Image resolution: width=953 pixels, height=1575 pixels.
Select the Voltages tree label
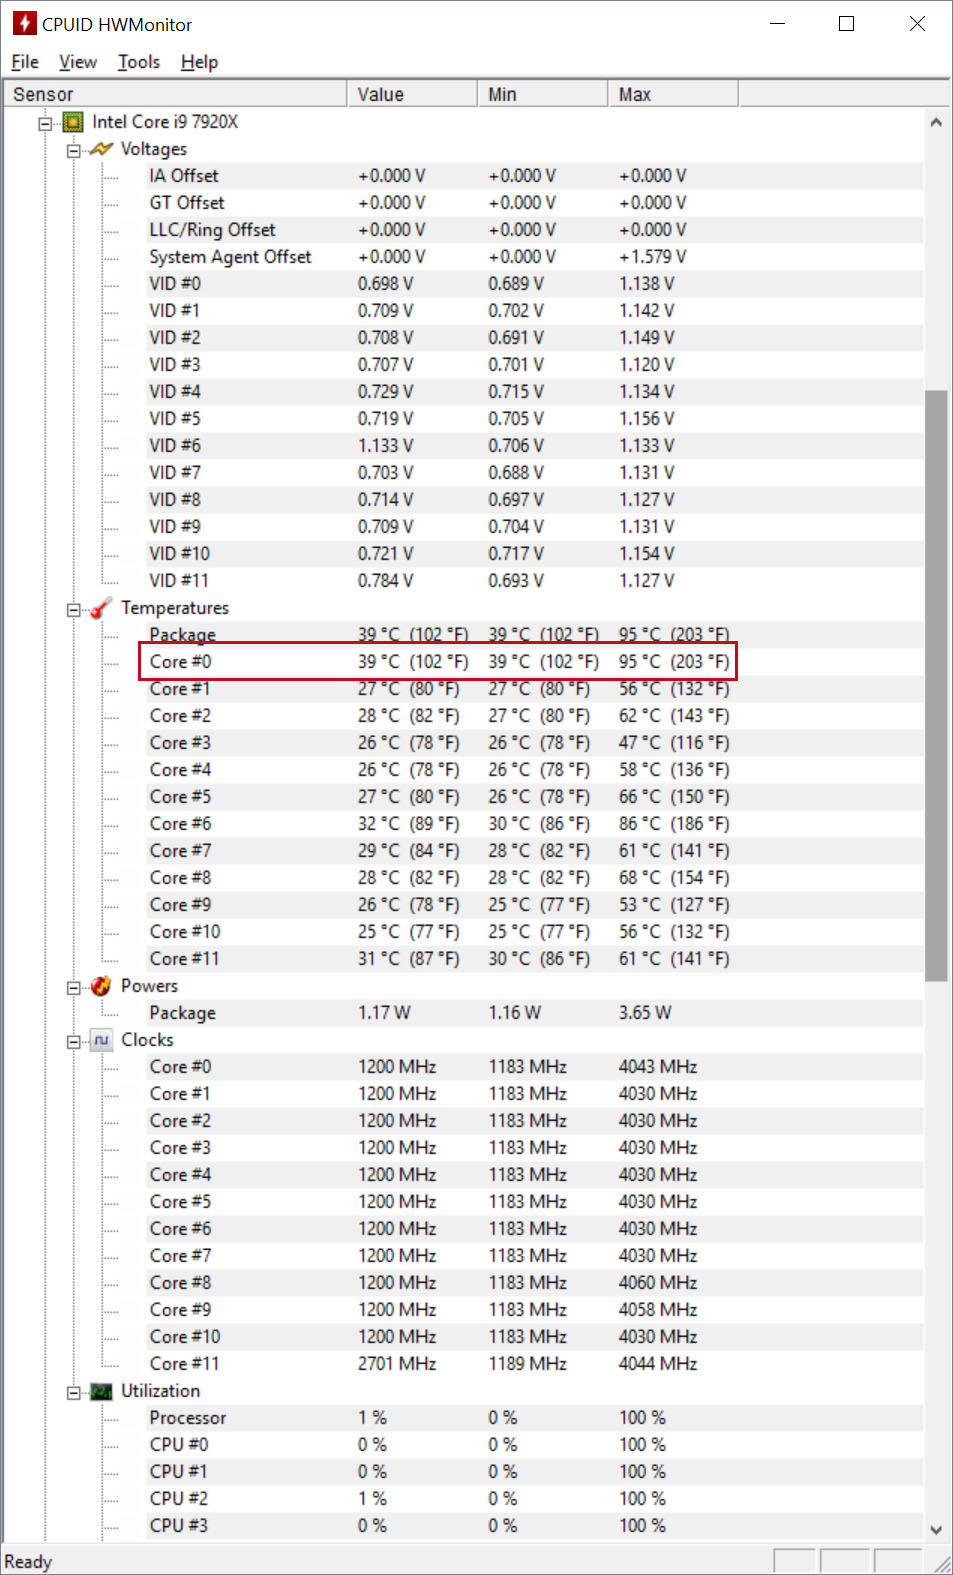(x=154, y=149)
